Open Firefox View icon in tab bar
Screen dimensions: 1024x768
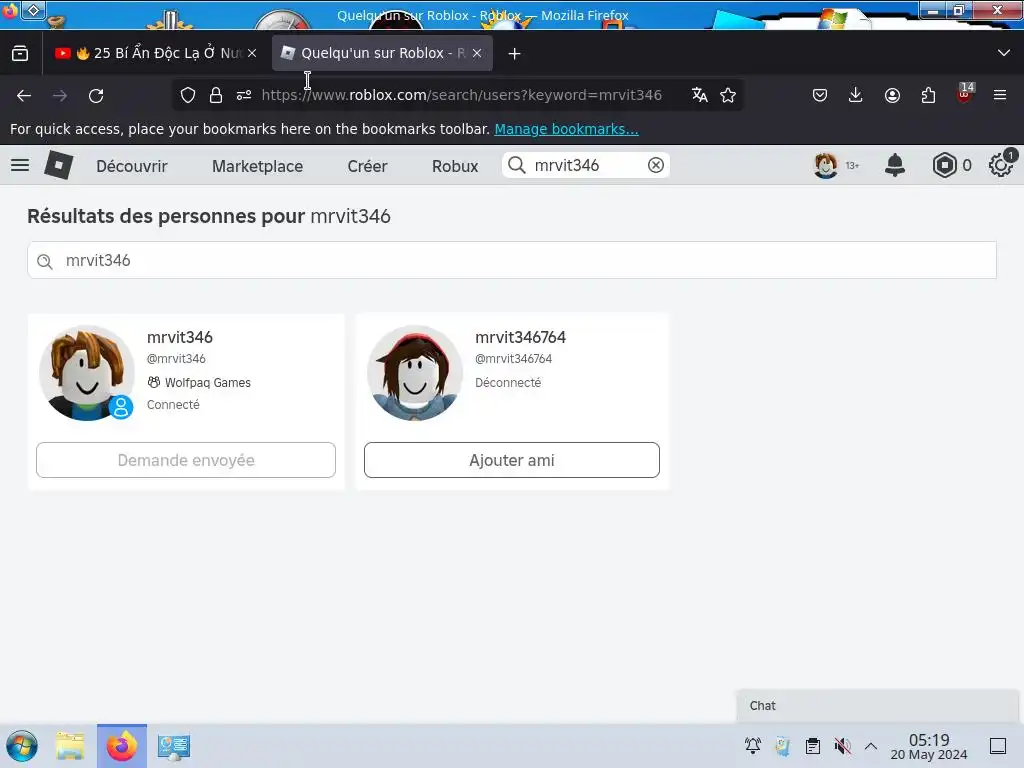[20, 54]
